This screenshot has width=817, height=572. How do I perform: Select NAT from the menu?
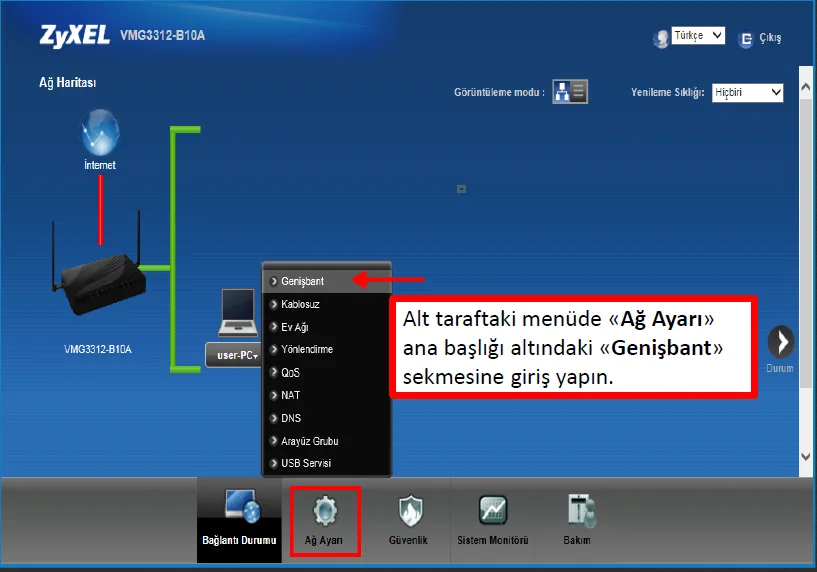coord(326,395)
